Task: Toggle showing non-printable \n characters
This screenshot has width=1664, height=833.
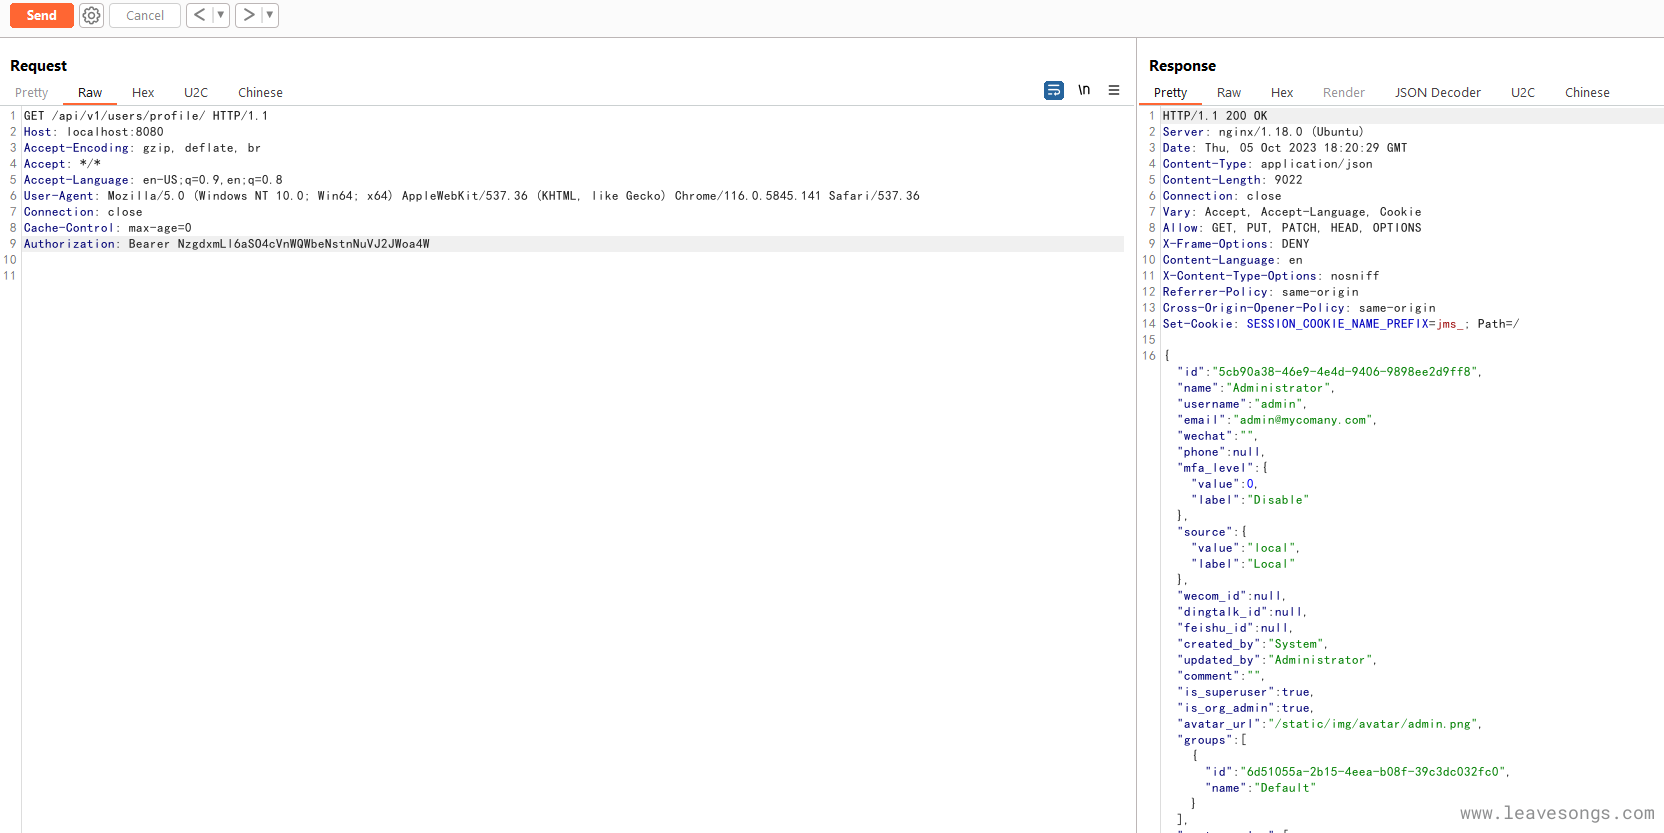Action: coord(1084,91)
